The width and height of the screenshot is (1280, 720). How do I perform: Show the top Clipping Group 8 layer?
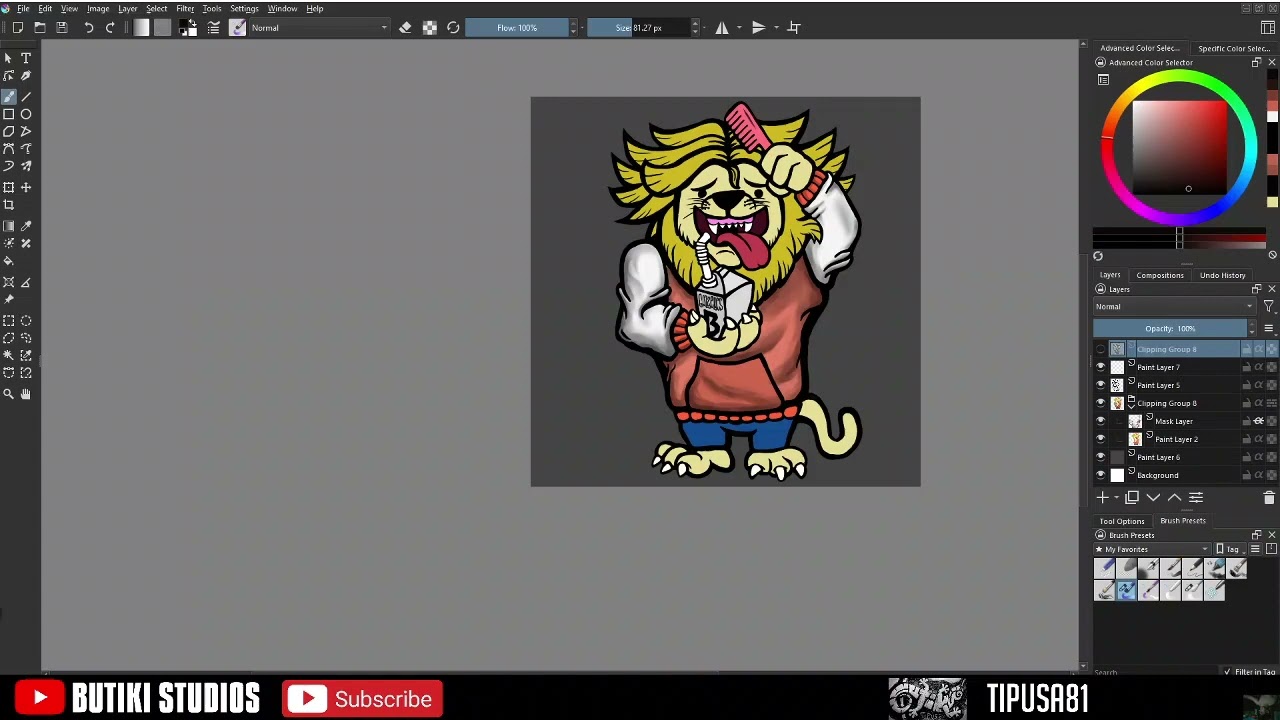coord(1101,349)
